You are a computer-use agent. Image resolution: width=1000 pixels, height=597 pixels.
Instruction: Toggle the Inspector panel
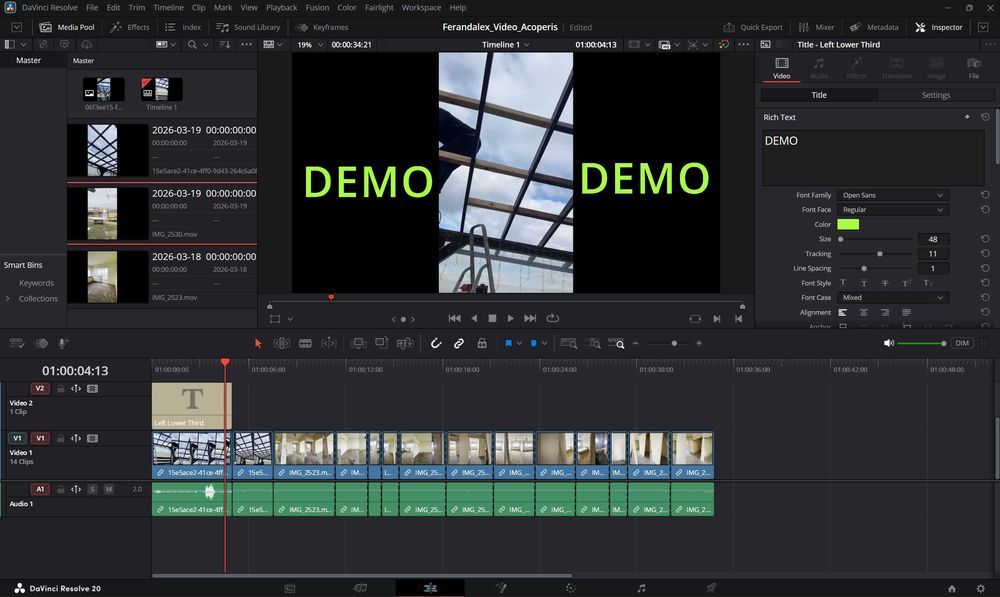939,27
